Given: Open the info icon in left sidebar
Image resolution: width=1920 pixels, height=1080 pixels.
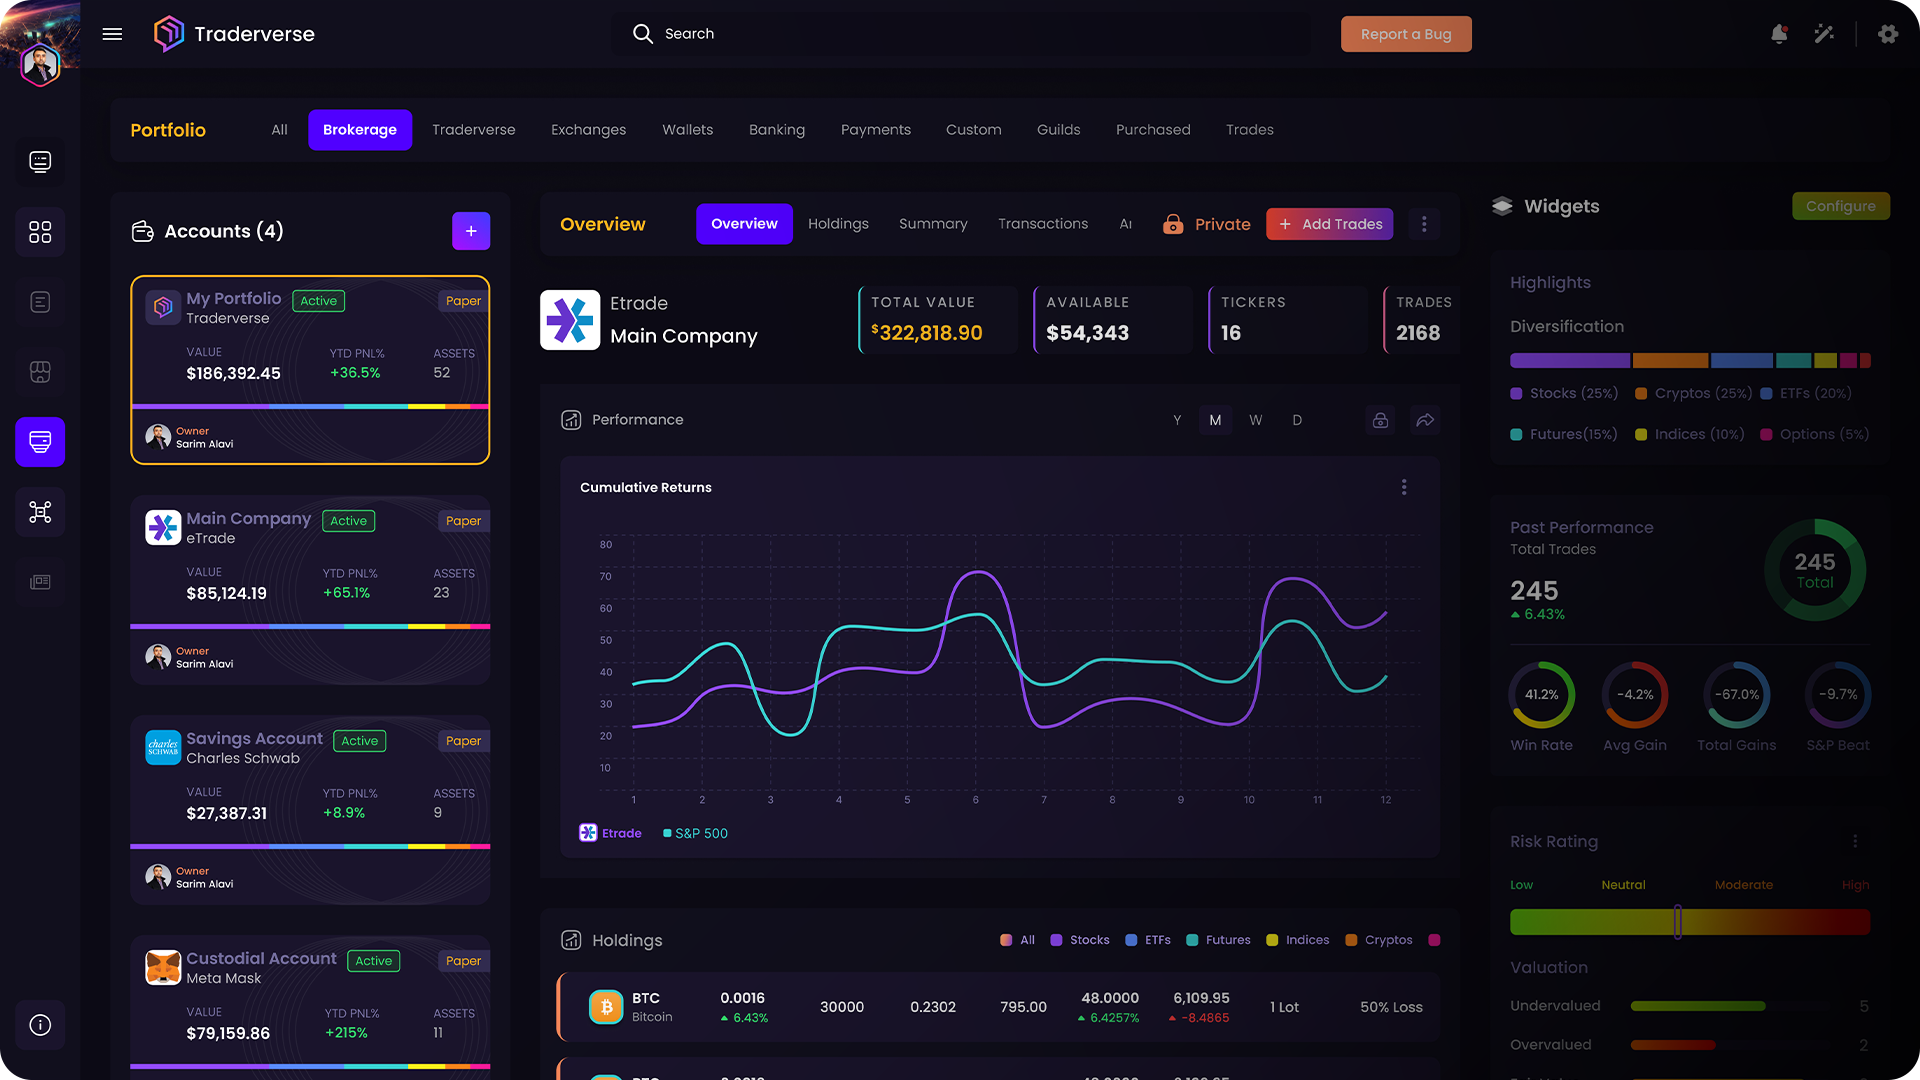Looking at the screenshot, I should click(40, 1025).
